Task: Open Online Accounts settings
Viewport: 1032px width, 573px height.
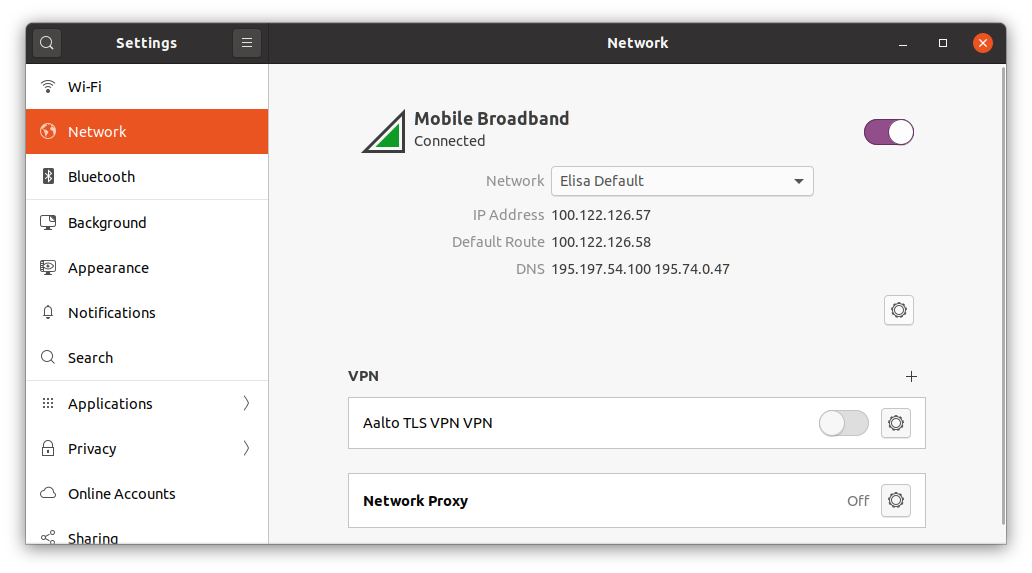Action: click(x=121, y=494)
